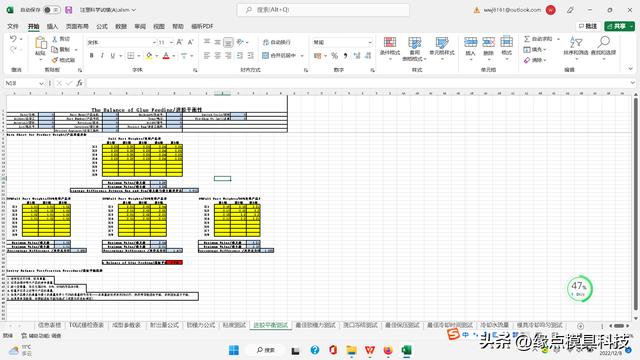This screenshot has height=360, width=640.
Task: Click Decrease Font Size icon
Action: [190, 42]
